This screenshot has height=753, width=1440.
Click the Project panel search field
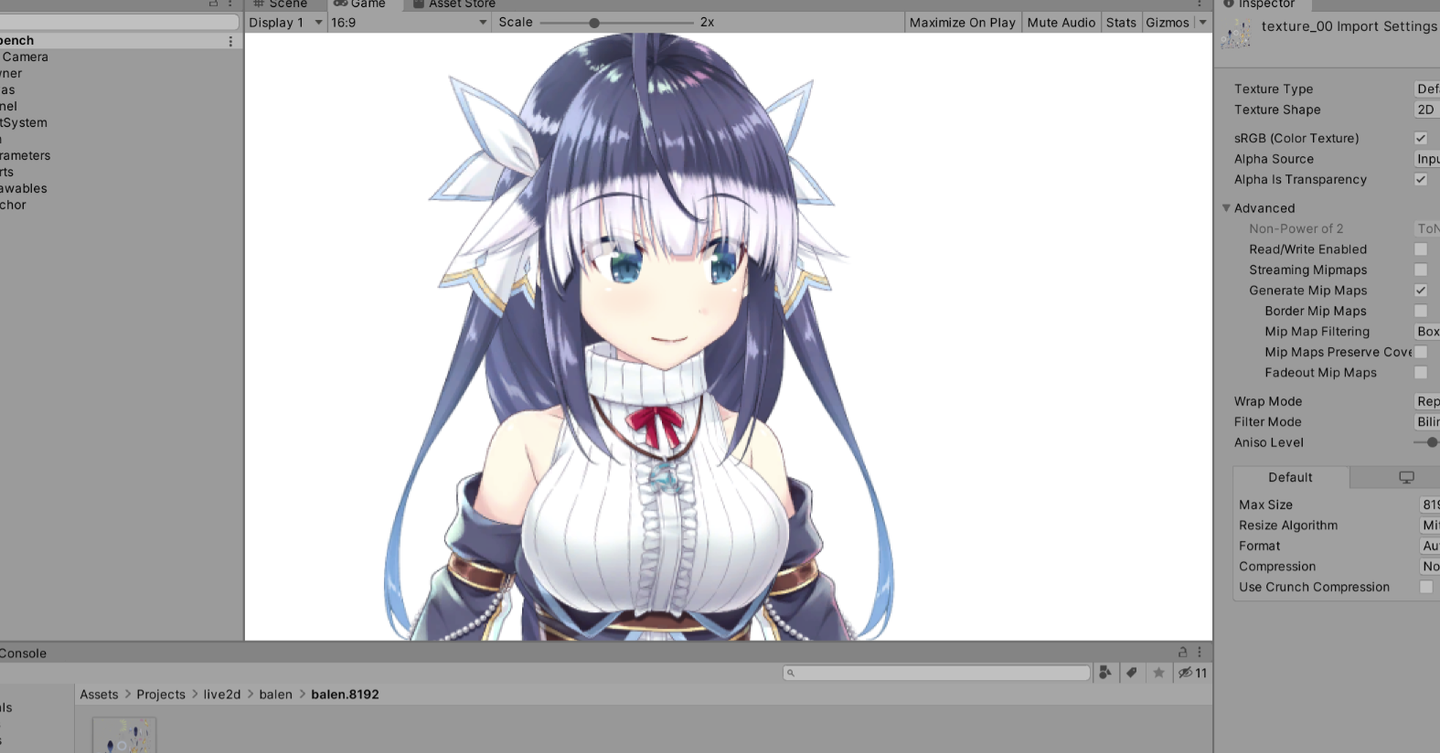pyautogui.click(x=936, y=673)
